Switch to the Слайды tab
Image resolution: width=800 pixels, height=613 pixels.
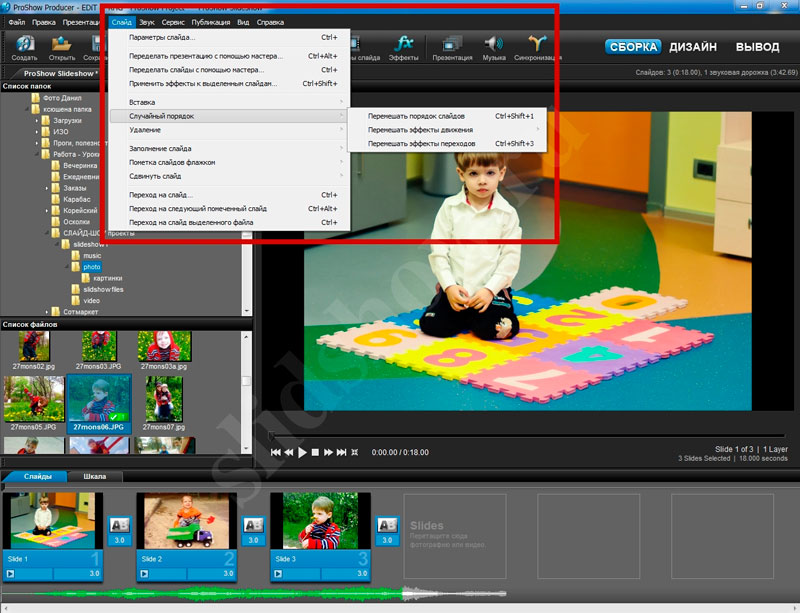[38, 476]
